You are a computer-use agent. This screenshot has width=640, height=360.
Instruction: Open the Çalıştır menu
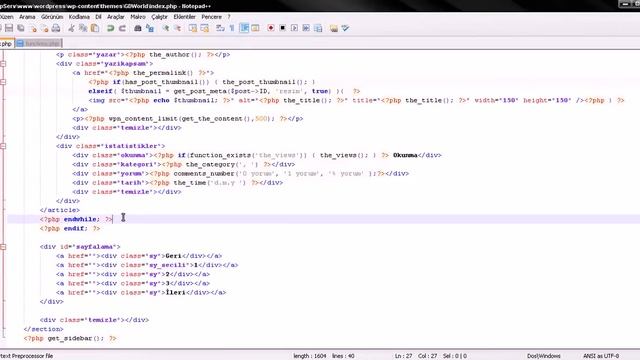159,17
